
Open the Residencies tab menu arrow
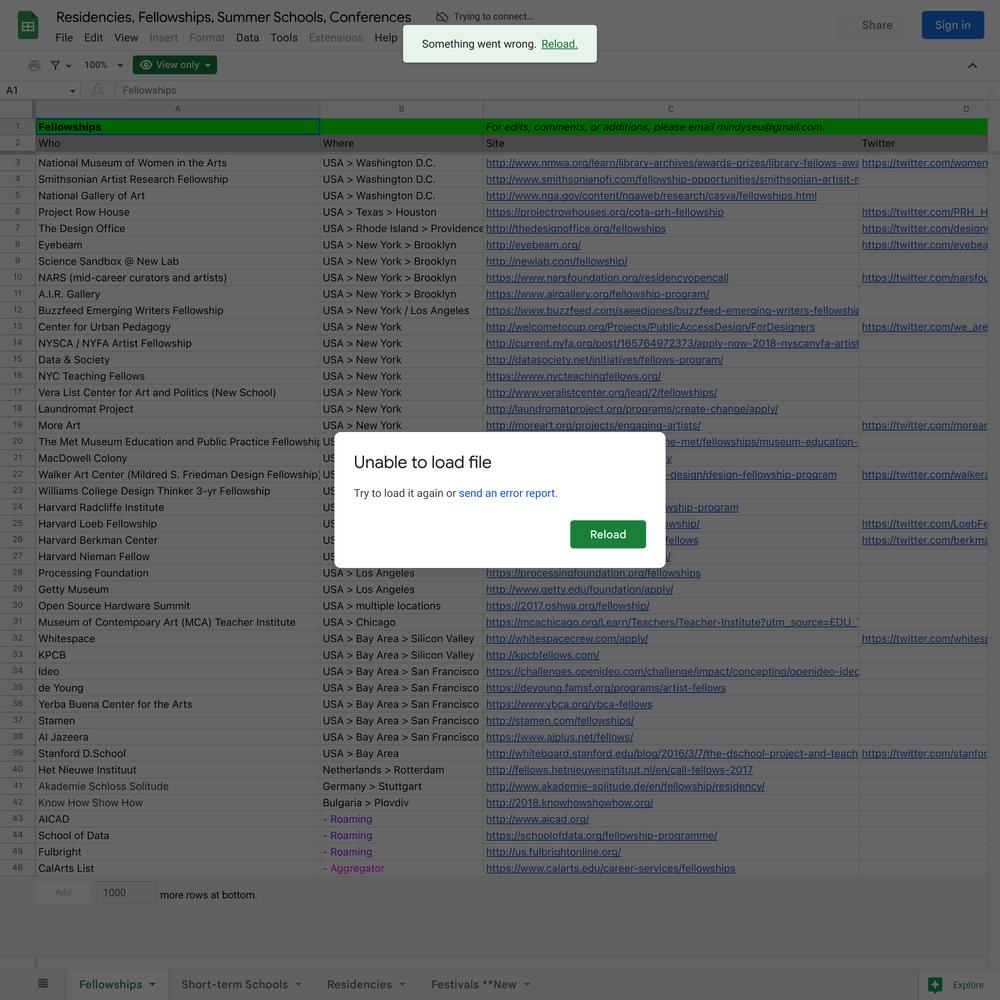click(402, 984)
